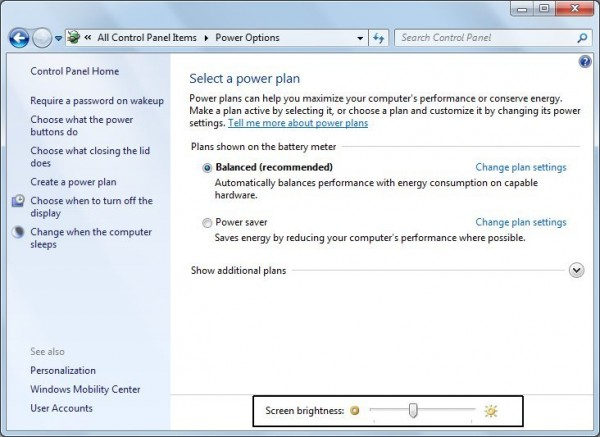Image resolution: width=600 pixels, height=437 pixels.
Task: Open Choose what the power buttons do
Action: pyautogui.click(x=82, y=126)
